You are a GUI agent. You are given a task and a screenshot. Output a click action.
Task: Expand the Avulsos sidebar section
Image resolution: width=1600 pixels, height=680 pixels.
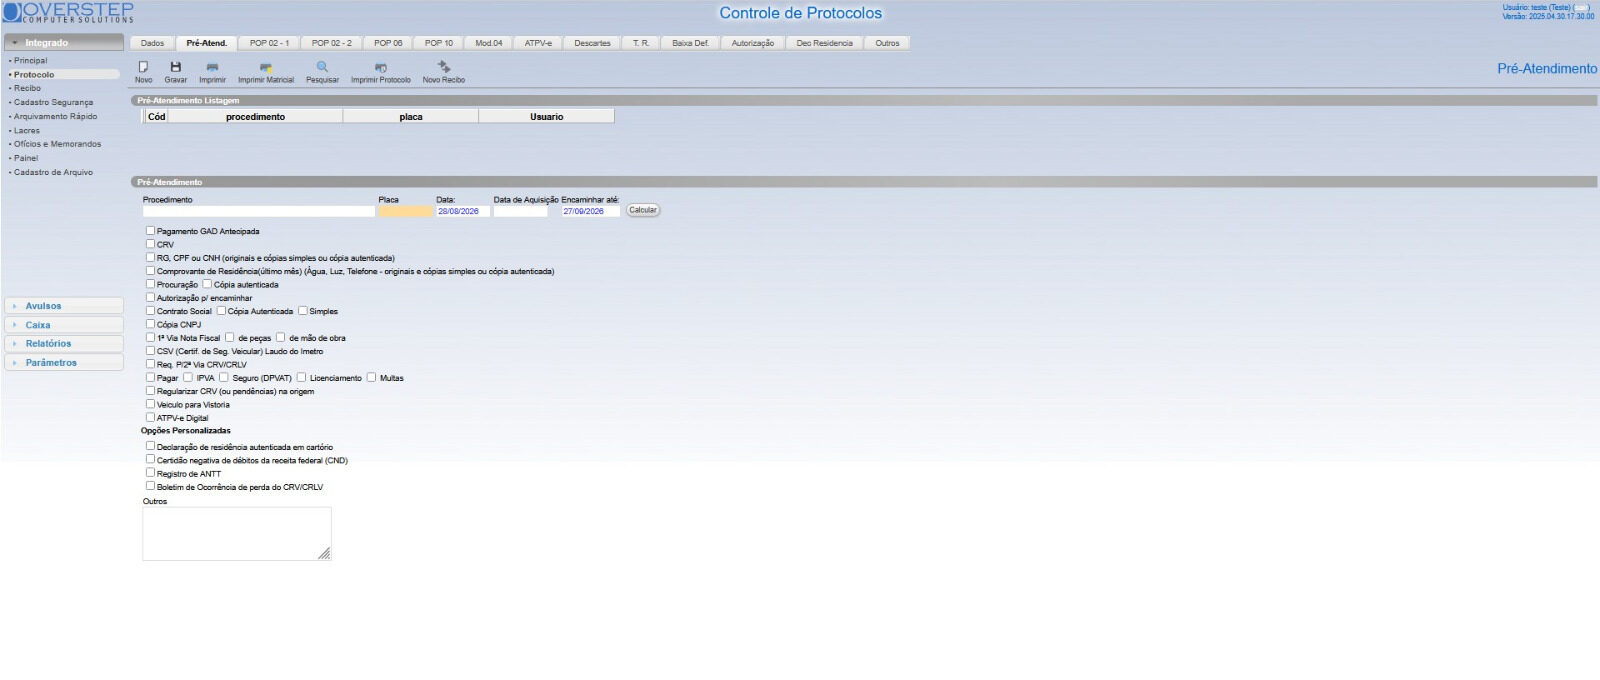click(64, 306)
